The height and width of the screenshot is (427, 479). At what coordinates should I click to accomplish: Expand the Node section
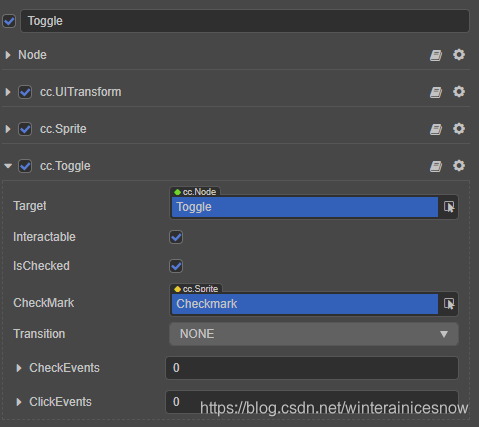click(x=8, y=55)
